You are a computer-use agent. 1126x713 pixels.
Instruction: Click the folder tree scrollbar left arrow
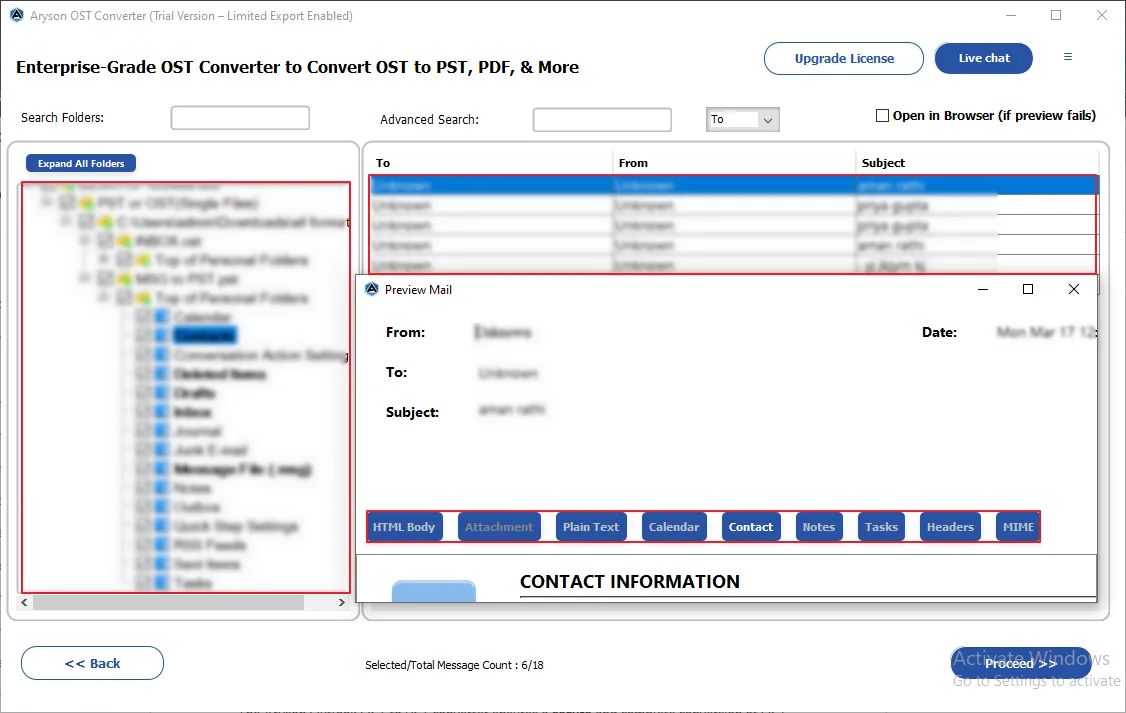point(24,602)
